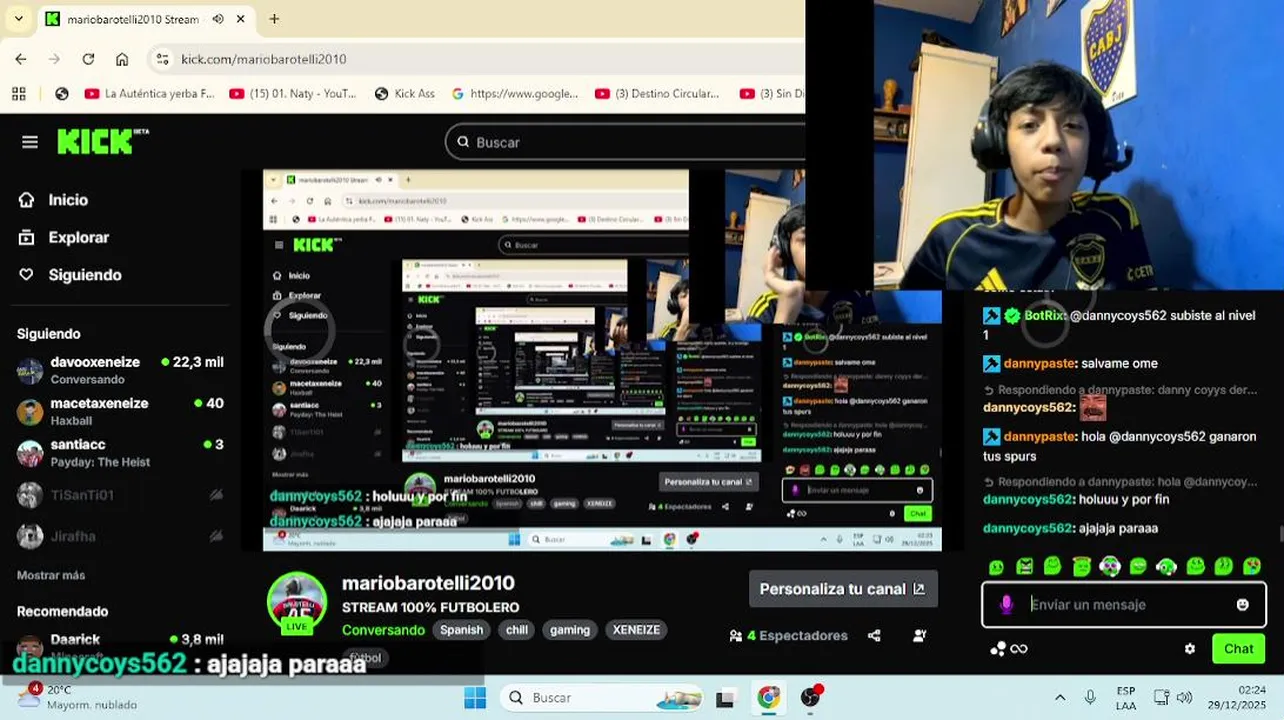1284x720 pixels.
Task: Click the chat scrollbar
Action: click(x=1280, y=536)
